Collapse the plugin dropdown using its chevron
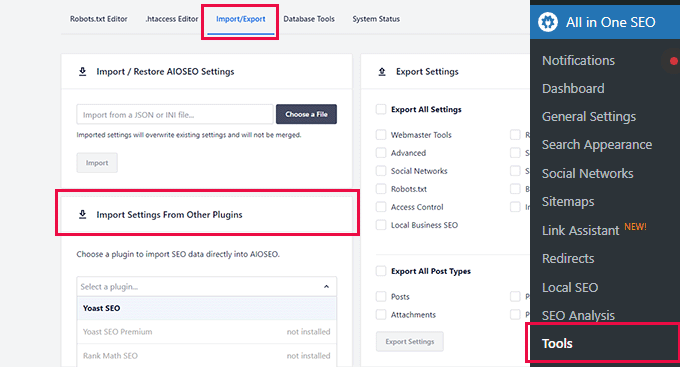Viewport: 680px width, 367px height. pyautogui.click(x=327, y=287)
